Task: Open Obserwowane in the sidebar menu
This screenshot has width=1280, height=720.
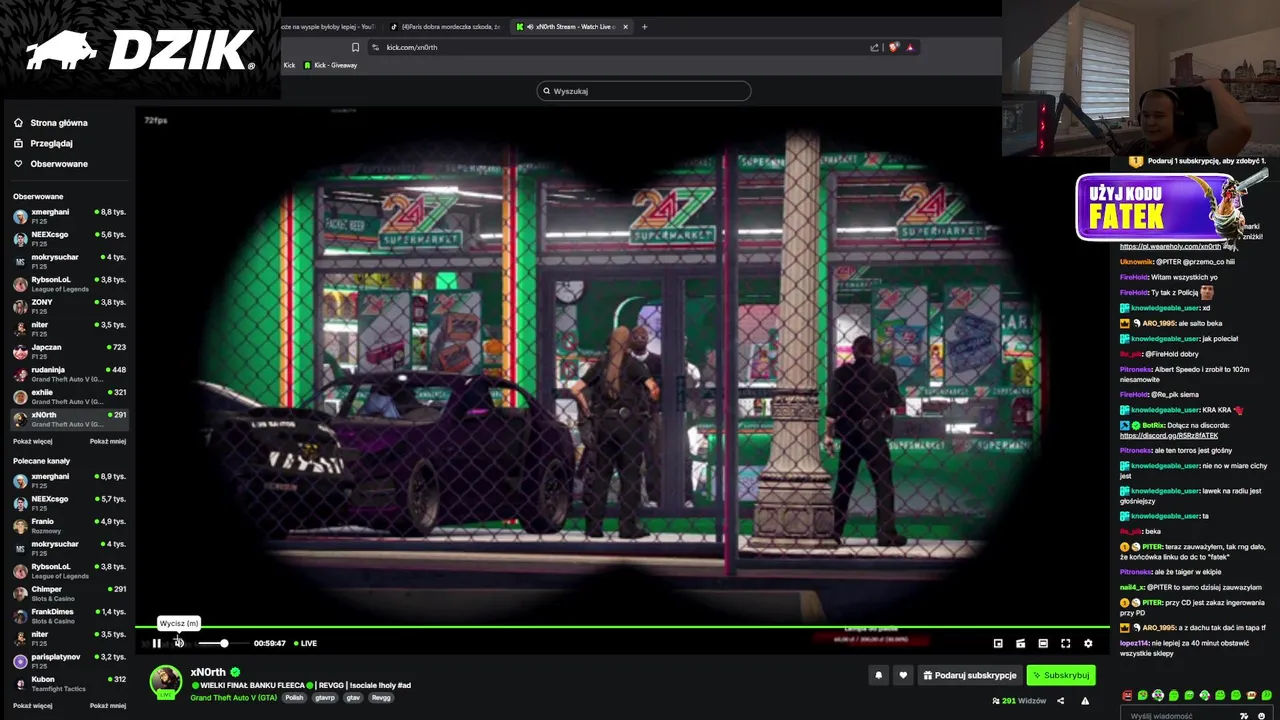Action: (50, 164)
